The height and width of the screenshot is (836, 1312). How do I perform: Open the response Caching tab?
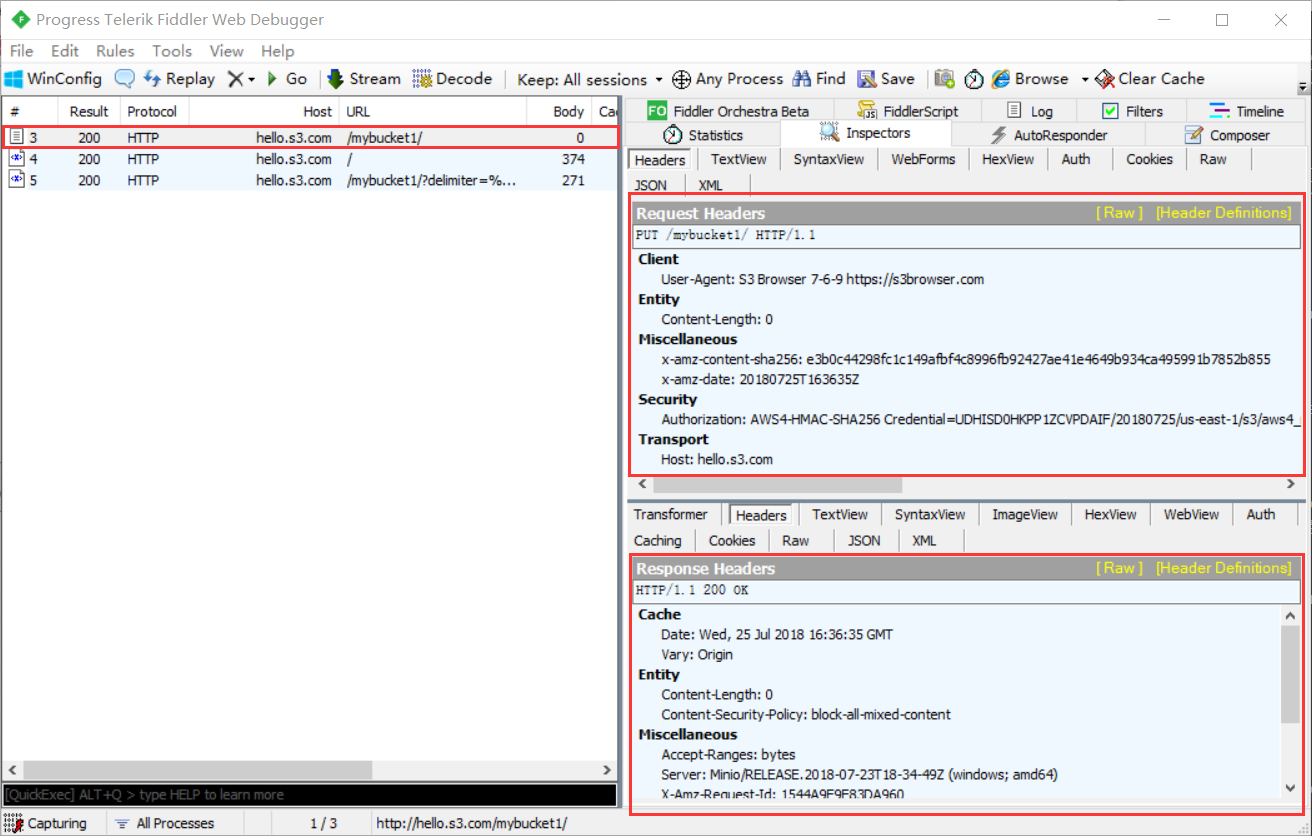coord(658,540)
